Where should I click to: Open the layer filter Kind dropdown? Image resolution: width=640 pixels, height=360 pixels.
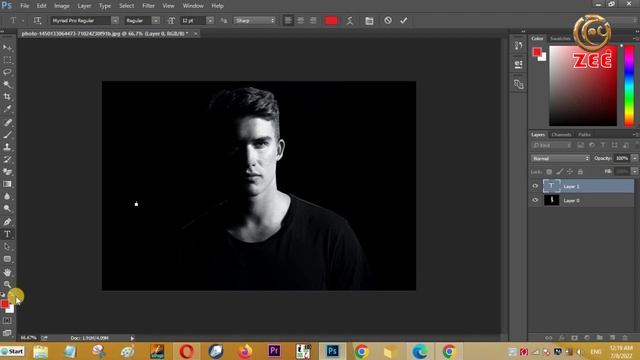(552, 145)
